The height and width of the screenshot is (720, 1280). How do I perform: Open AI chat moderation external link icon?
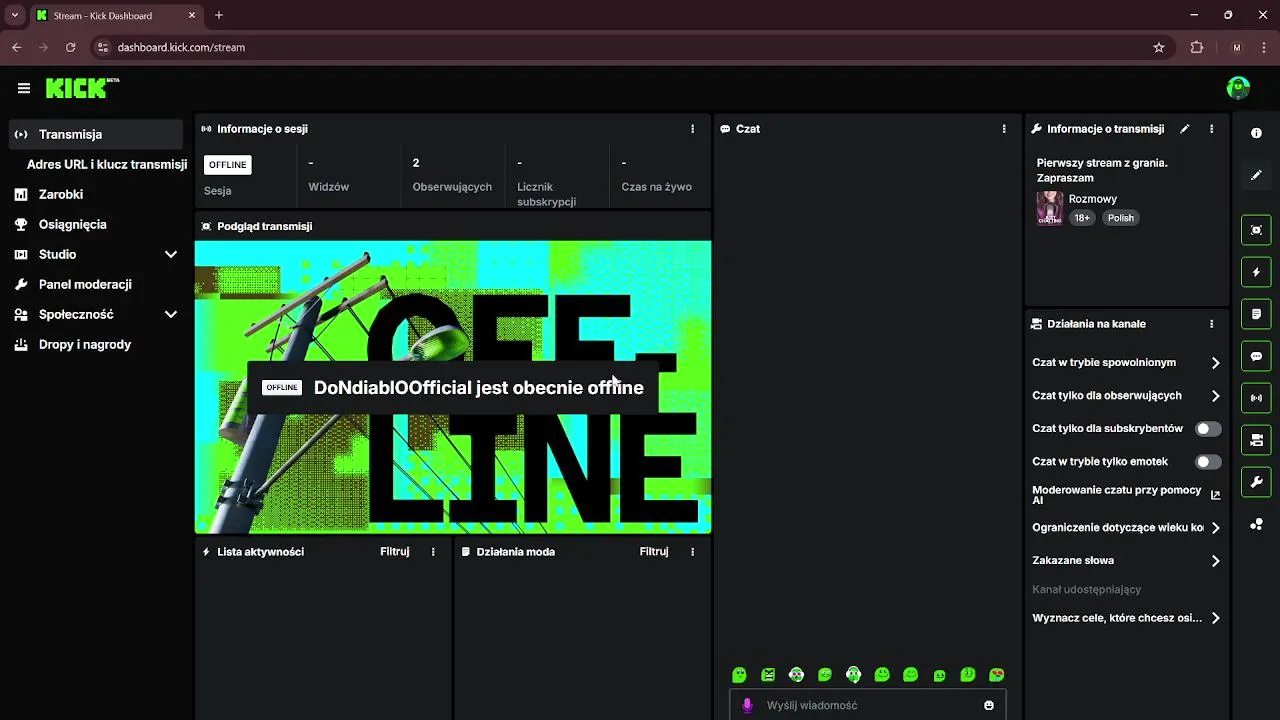(x=1216, y=495)
